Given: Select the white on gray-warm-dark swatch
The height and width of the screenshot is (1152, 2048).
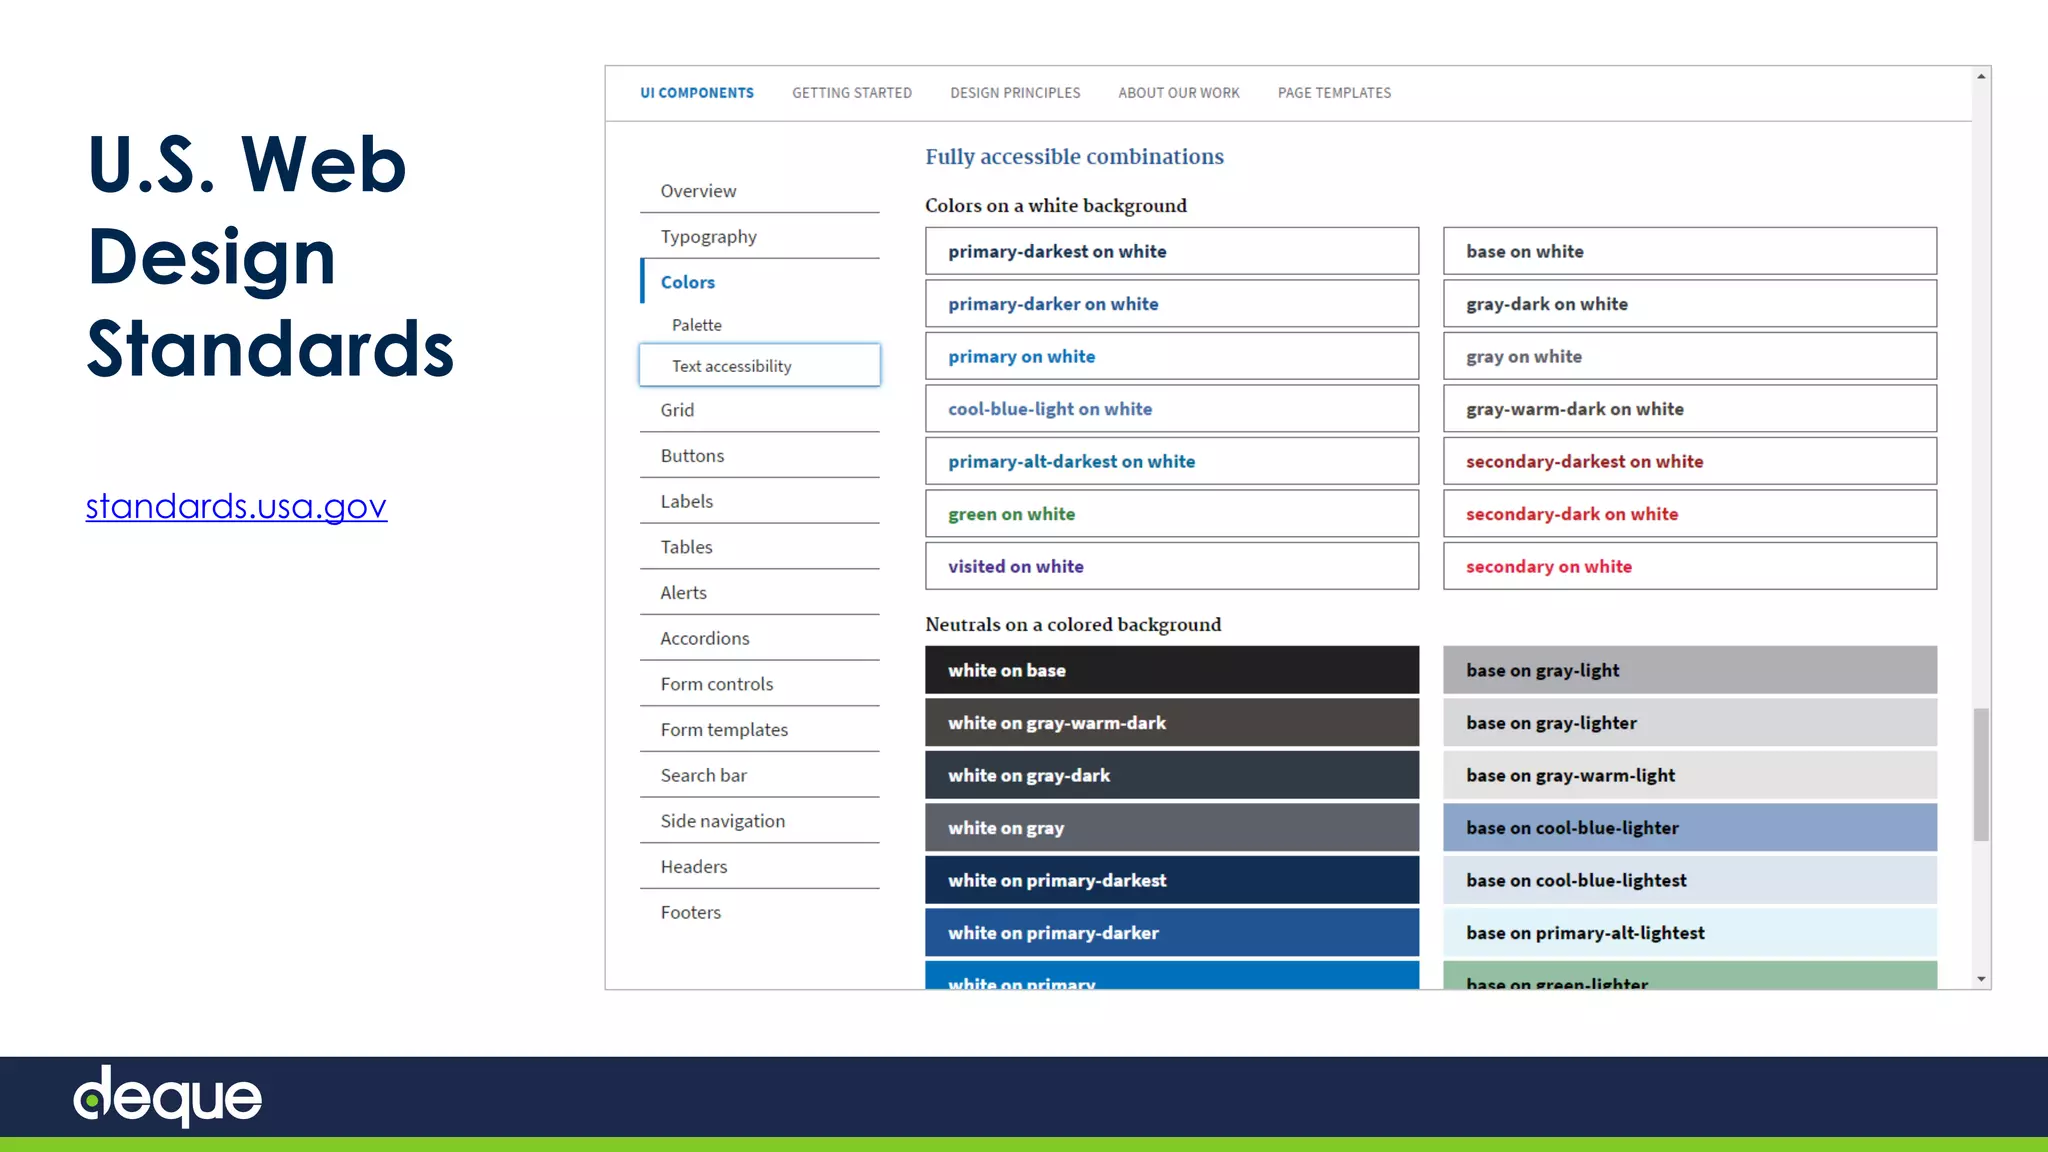Looking at the screenshot, I should [x=1172, y=723].
